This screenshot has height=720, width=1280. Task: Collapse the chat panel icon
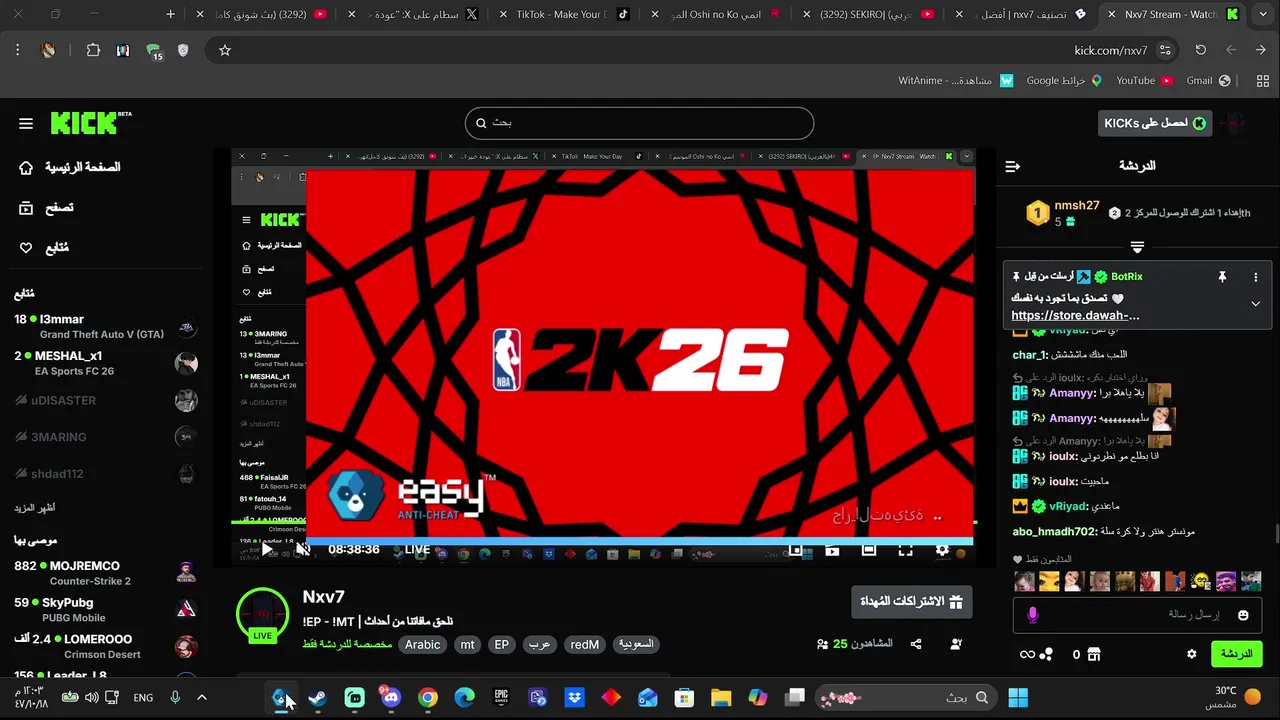1012,166
